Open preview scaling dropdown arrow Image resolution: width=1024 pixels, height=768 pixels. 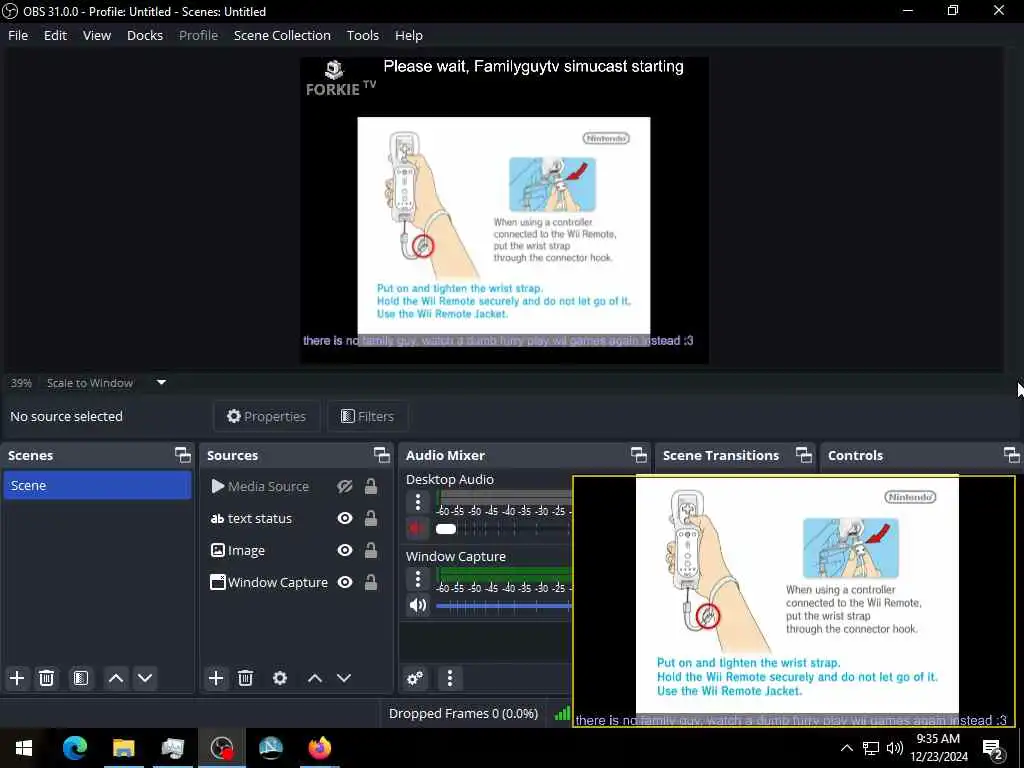(x=161, y=383)
